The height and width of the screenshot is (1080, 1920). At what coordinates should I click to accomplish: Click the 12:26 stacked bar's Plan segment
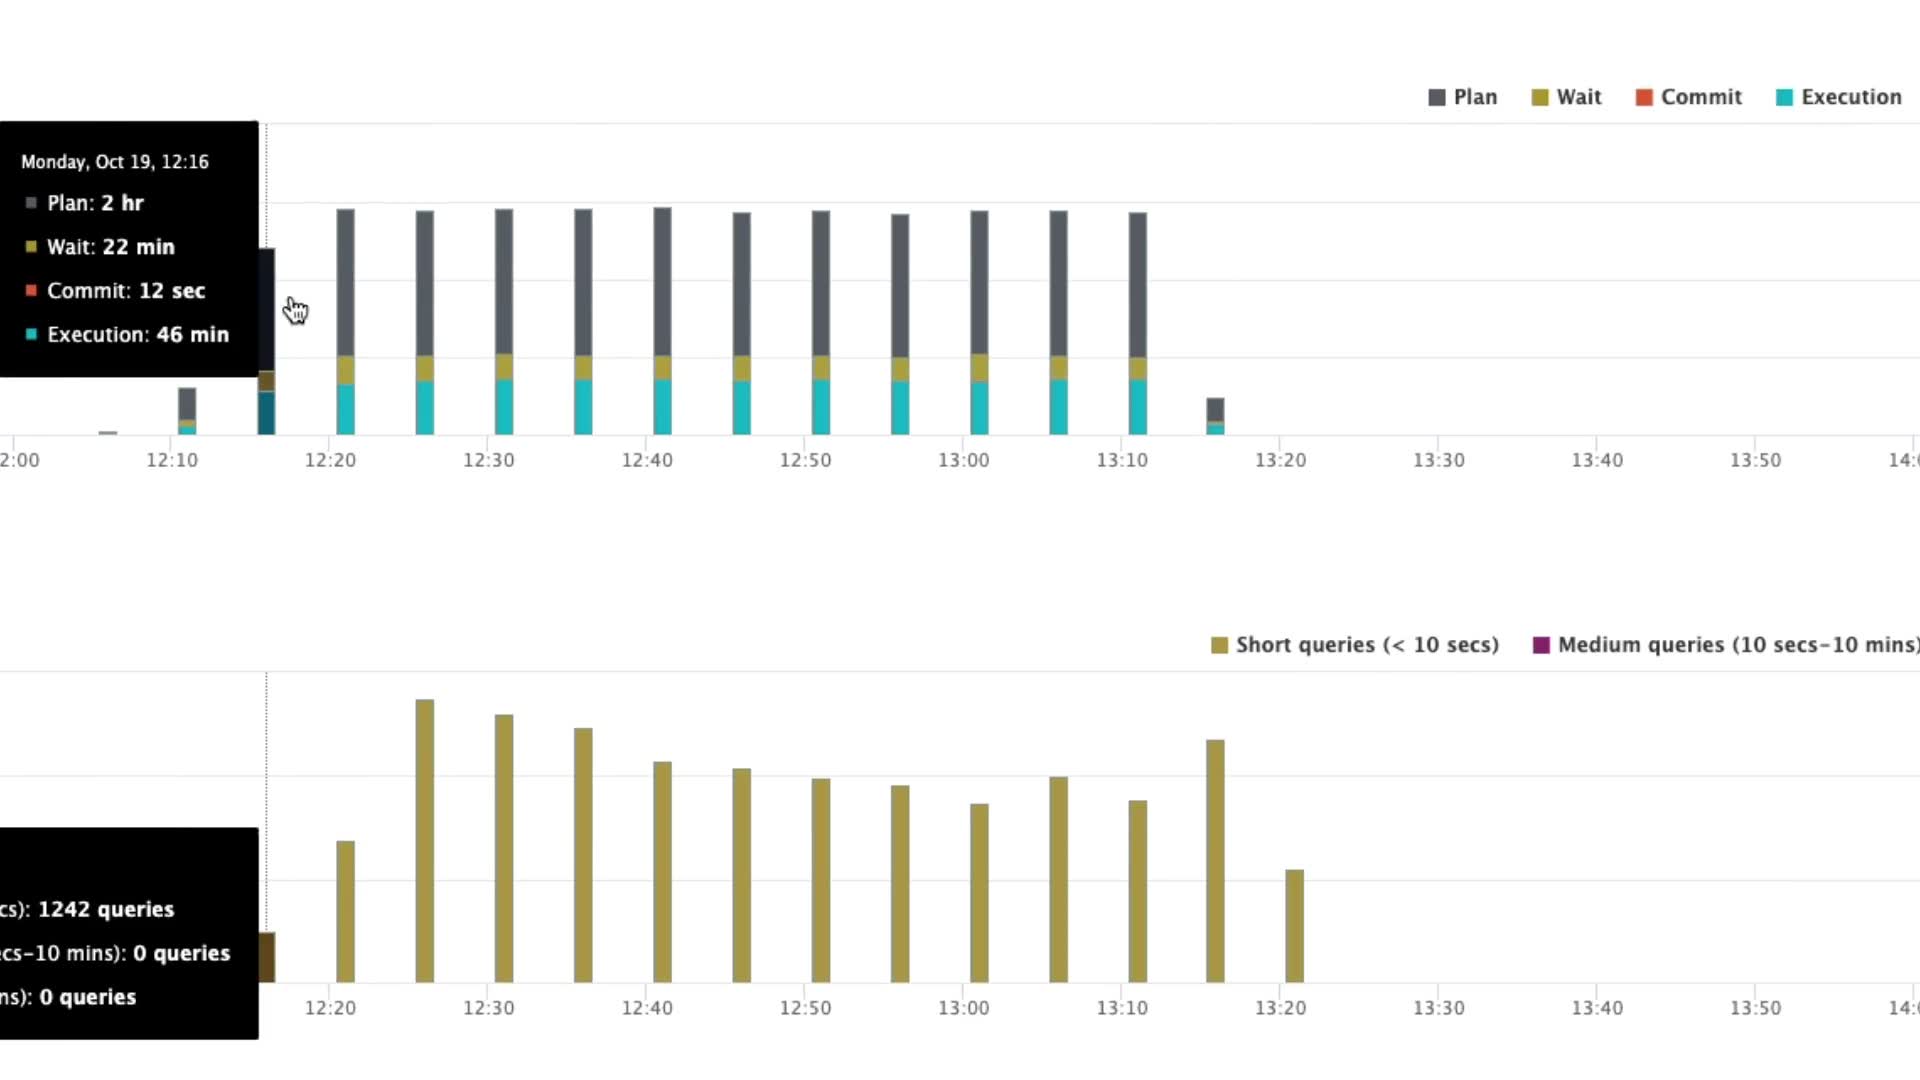pos(425,282)
